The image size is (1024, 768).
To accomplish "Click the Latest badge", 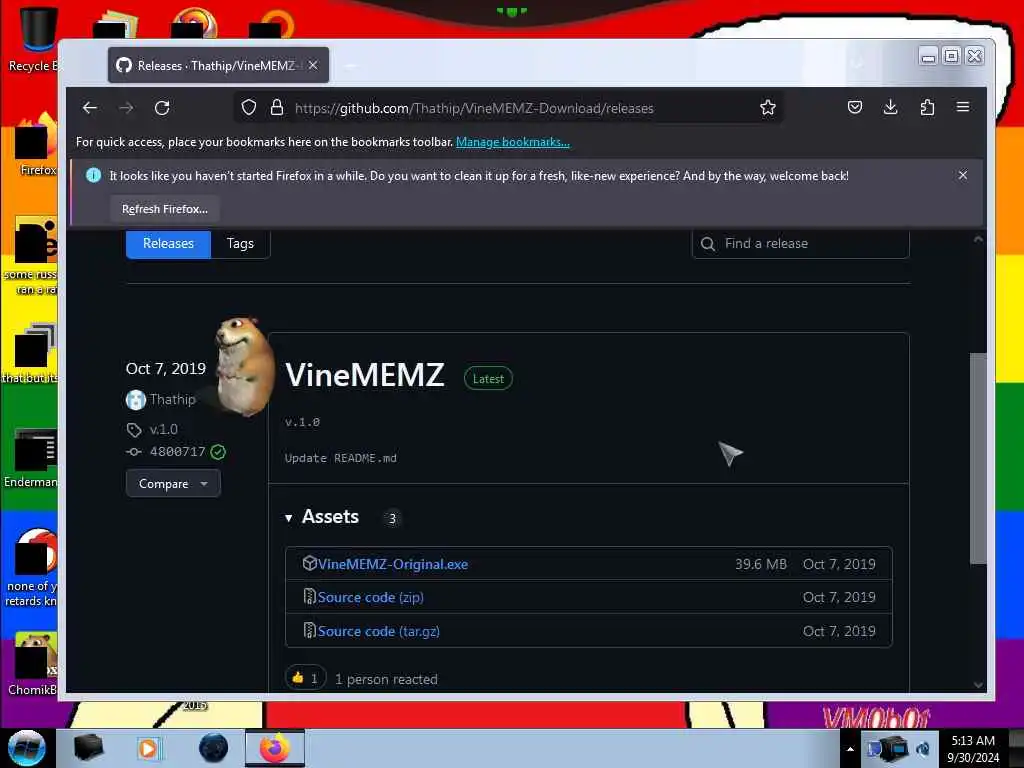I will (x=488, y=379).
